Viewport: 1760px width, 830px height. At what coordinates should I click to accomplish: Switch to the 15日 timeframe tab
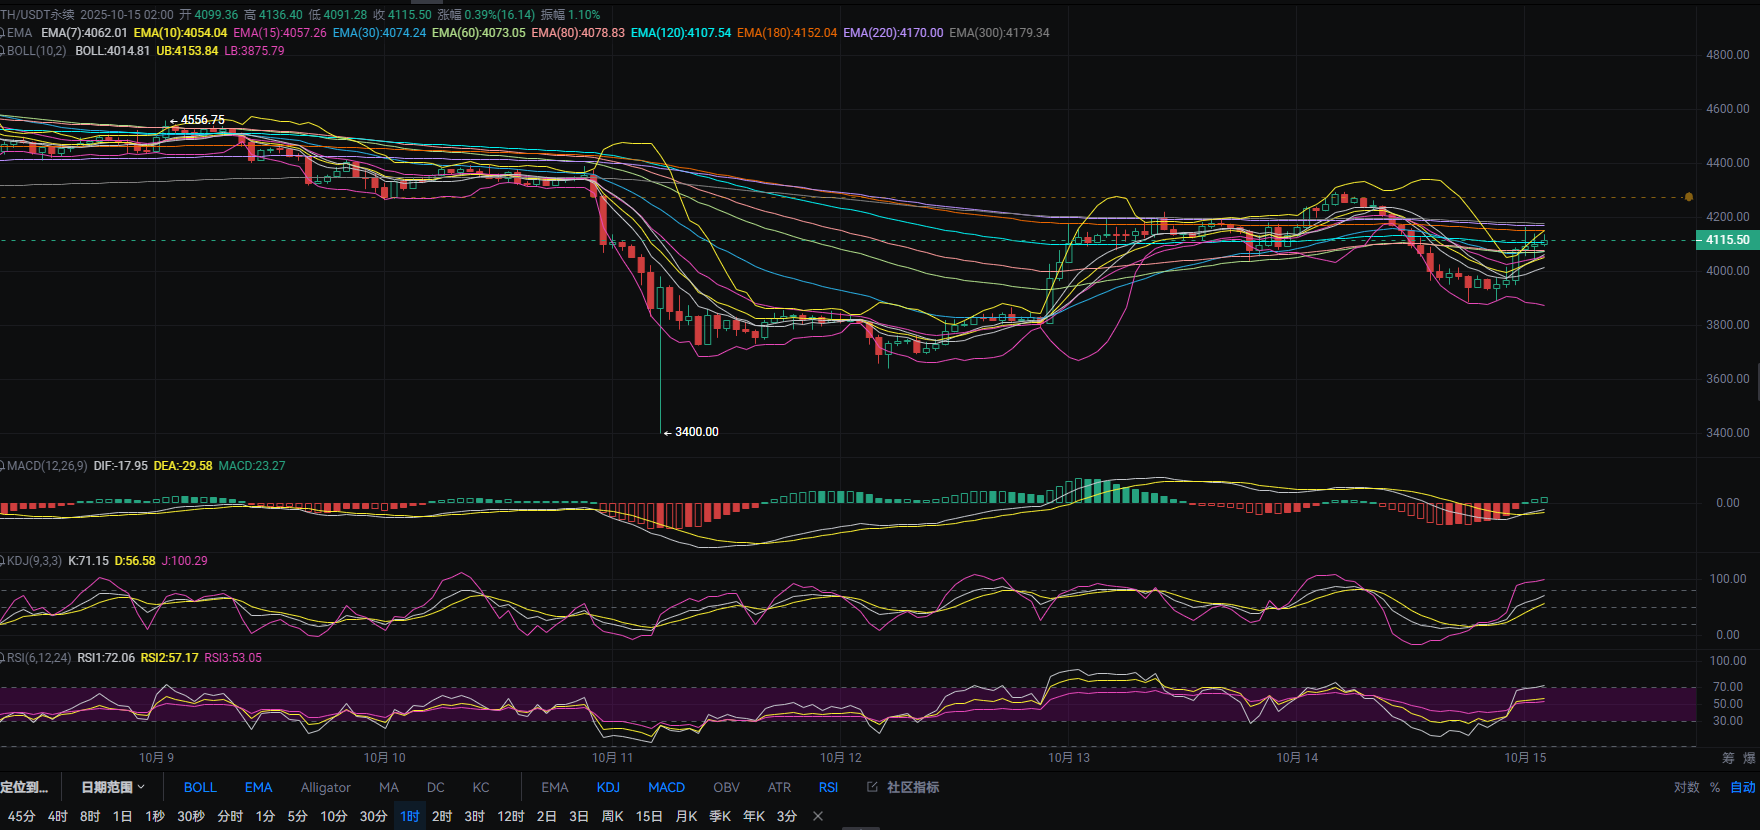point(649,816)
